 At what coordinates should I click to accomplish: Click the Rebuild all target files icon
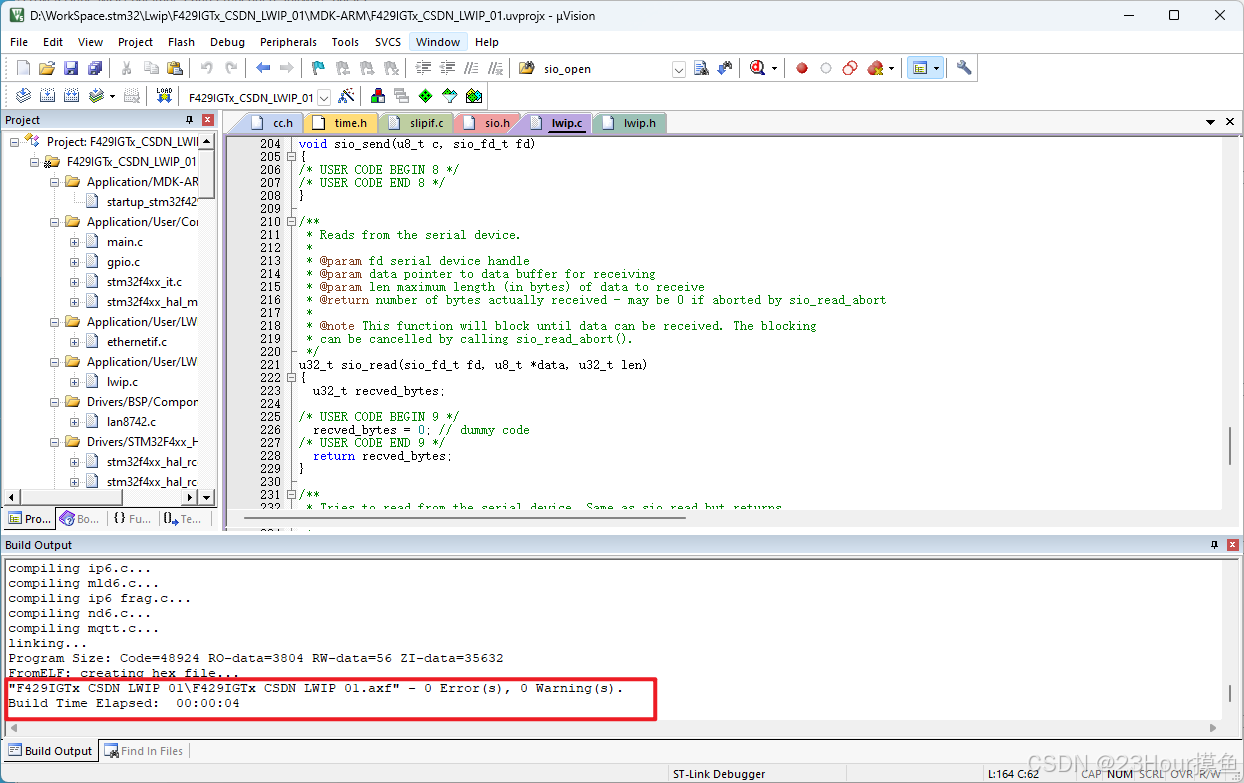tap(70, 95)
